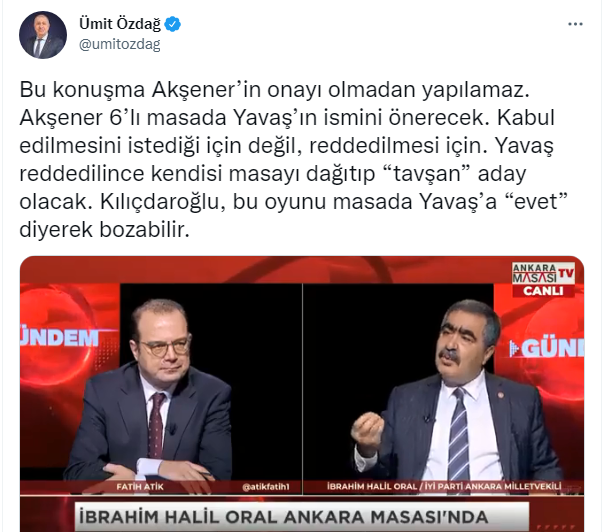Open the Ümit Özdağ display name link
The image size is (615, 532).
pyautogui.click(x=120, y=24)
